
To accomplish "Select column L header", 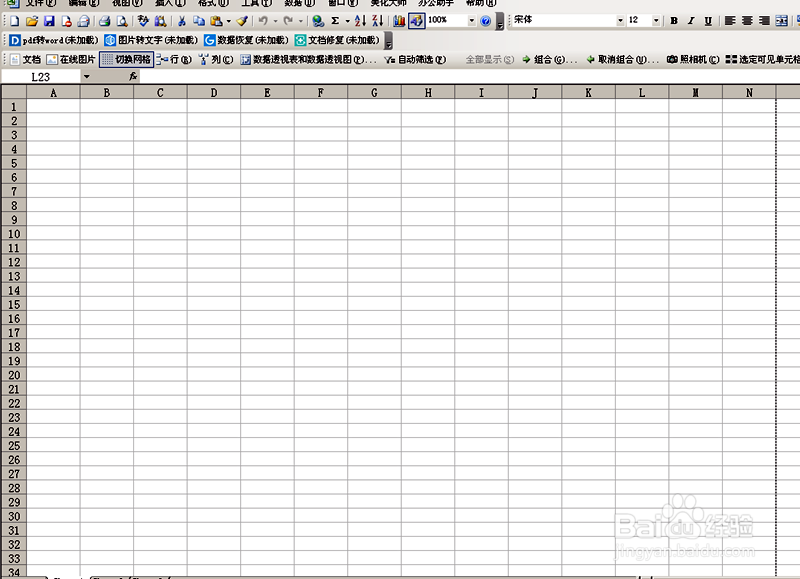I will pos(642,92).
